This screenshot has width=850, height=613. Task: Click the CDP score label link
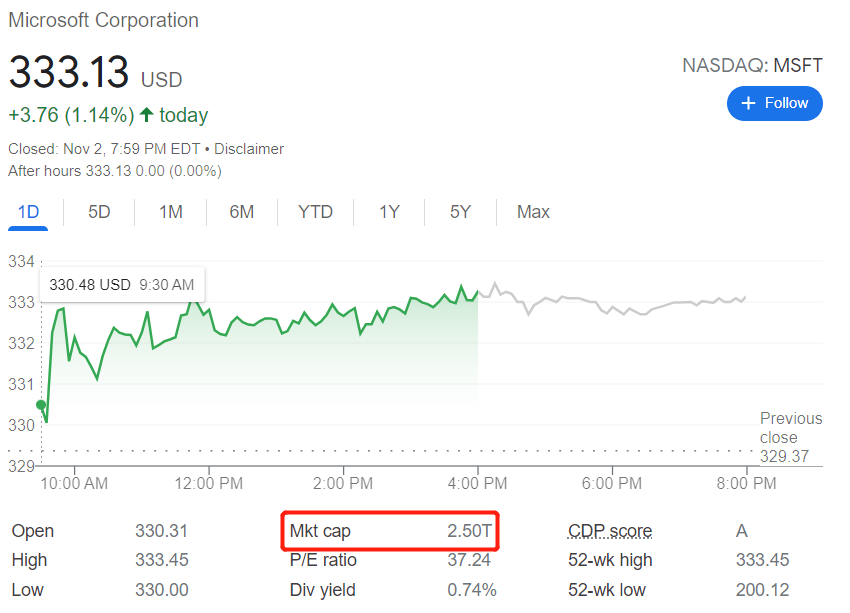click(x=610, y=531)
